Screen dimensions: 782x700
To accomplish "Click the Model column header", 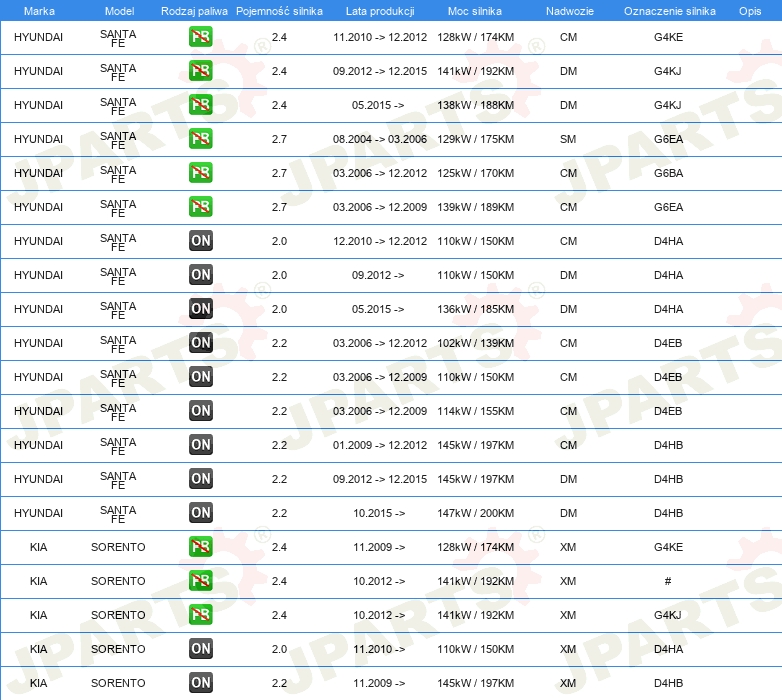I will click(120, 11).
